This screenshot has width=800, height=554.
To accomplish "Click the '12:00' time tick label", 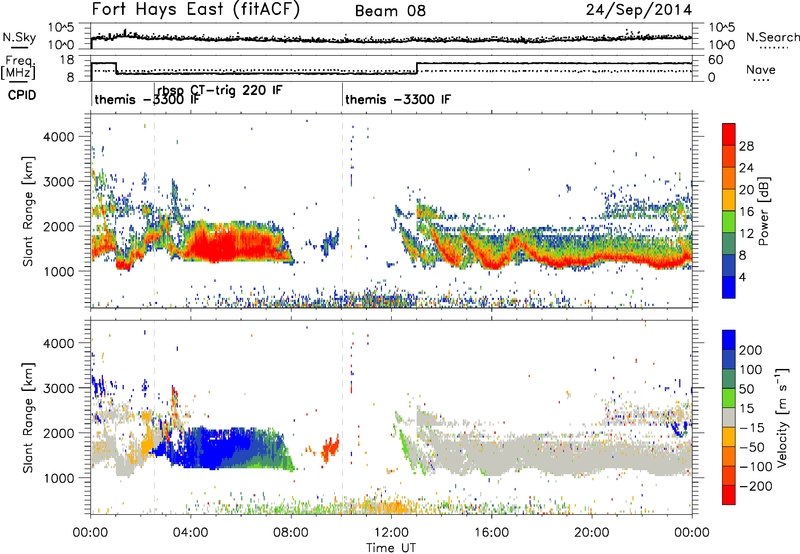I will [391, 533].
